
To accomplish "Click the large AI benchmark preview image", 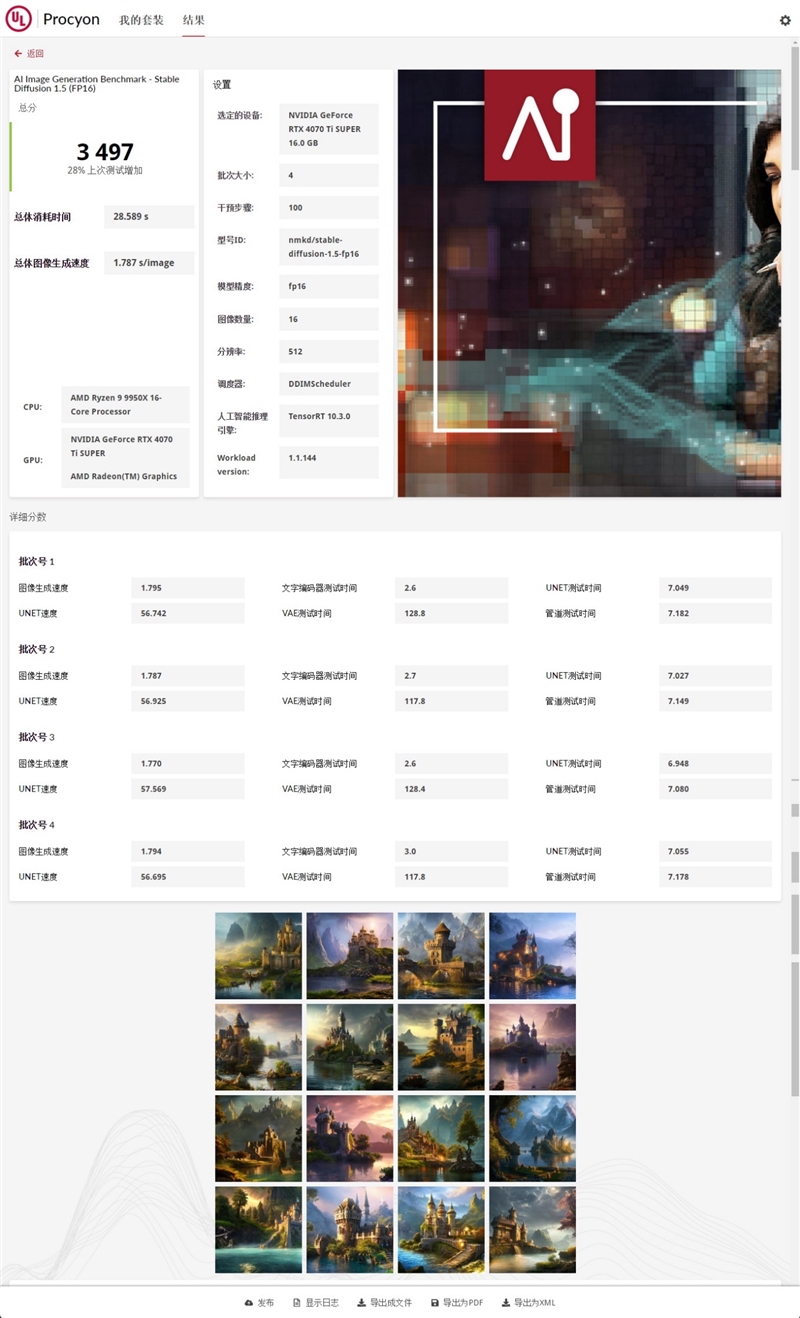I will [589, 282].
